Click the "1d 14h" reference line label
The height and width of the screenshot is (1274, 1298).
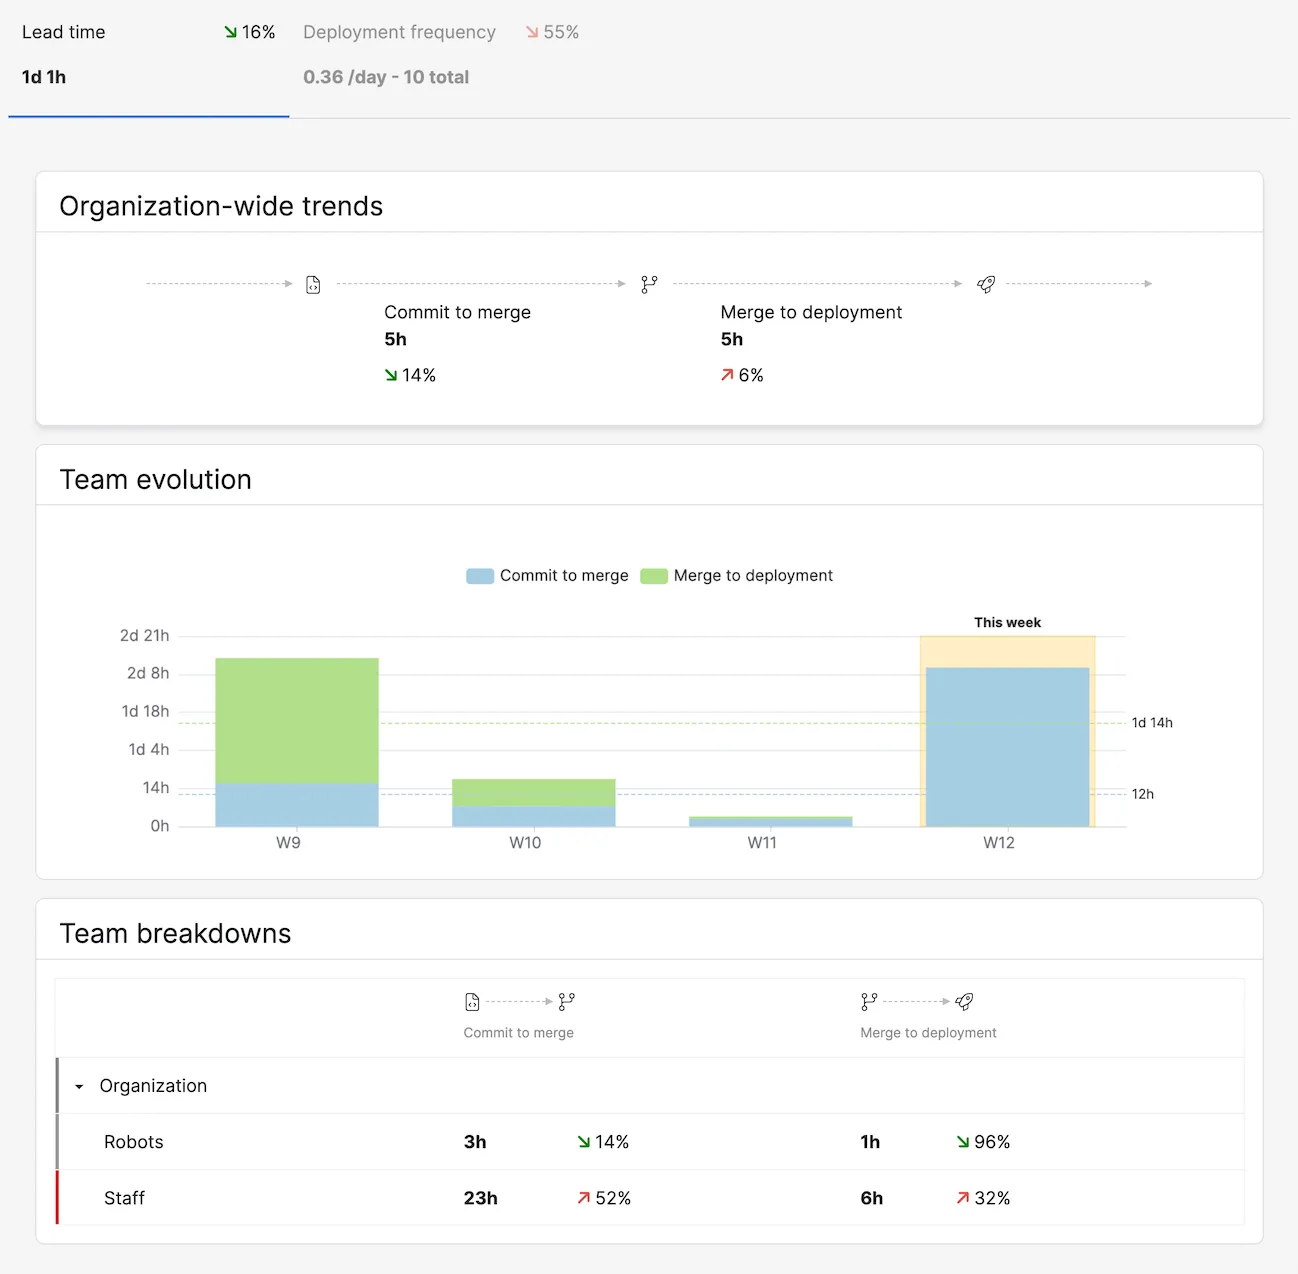pyautogui.click(x=1152, y=723)
